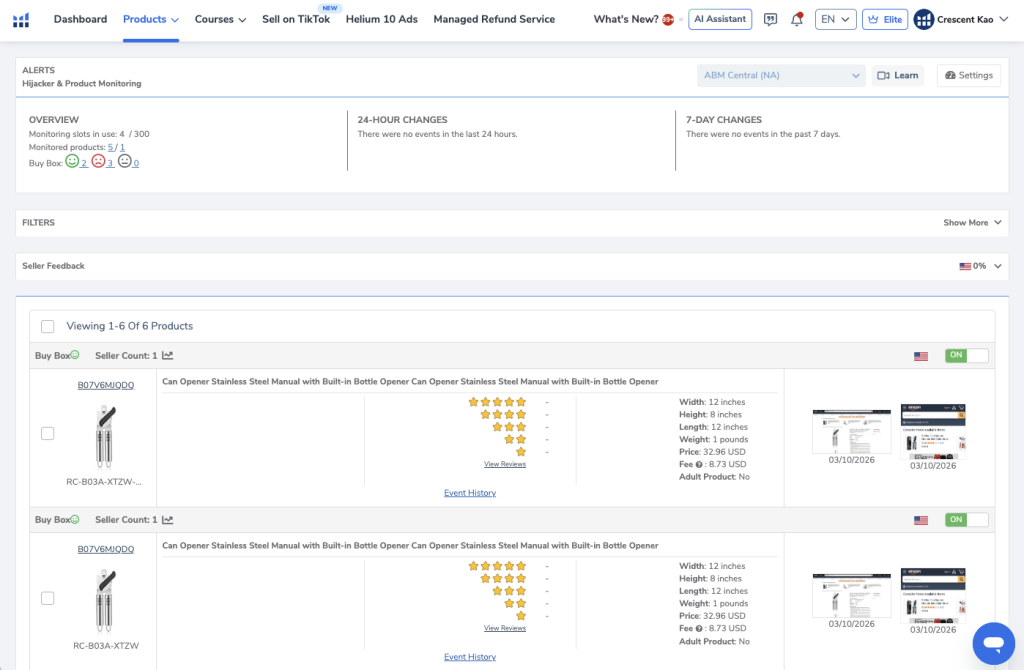Image resolution: width=1024 pixels, height=670 pixels.
Task: Open seller count chart icon for first product
Action: click(x=168, y=355)
